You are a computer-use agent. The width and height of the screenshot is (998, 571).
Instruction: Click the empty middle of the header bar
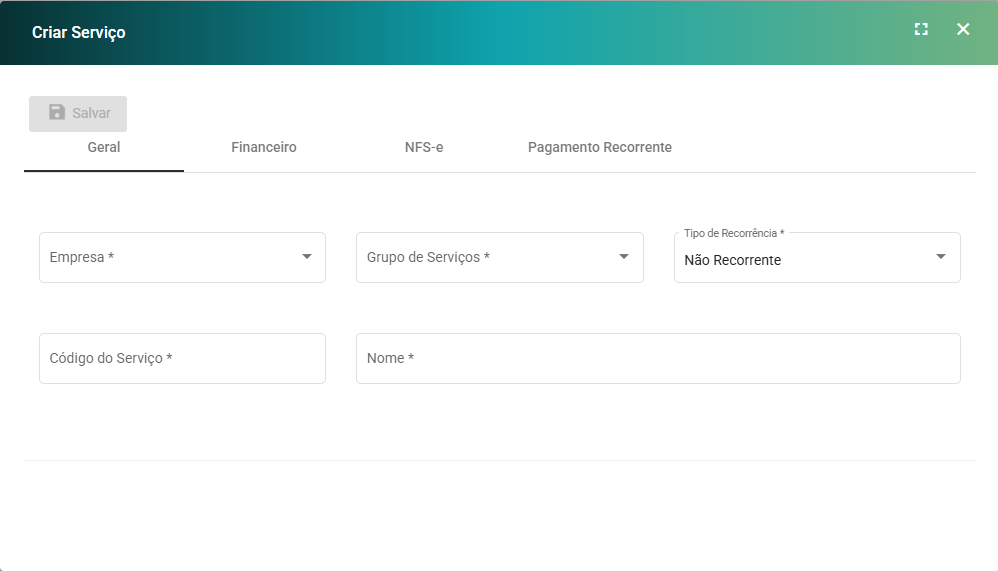coord(500,32)
